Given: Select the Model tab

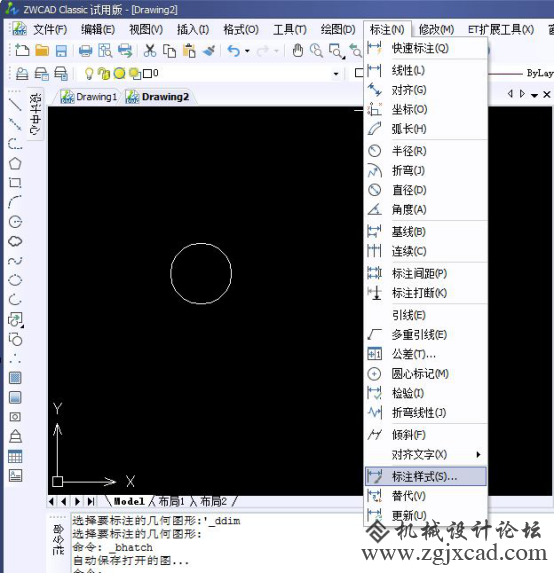Looking at the screenshot, I should pyautogui.click(x=129, y=501).
